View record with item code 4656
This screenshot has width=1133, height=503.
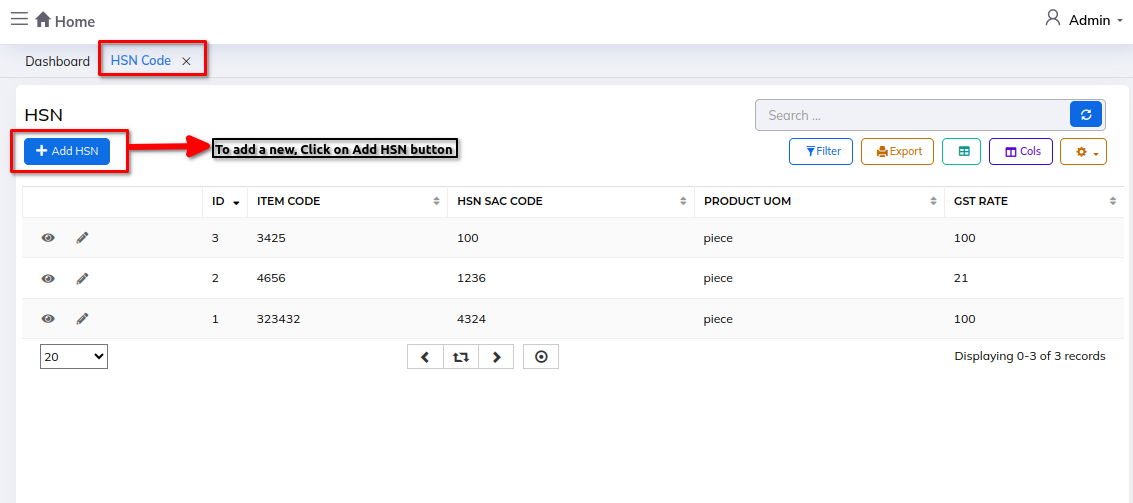pyautogui.click(x=48, y=278)
